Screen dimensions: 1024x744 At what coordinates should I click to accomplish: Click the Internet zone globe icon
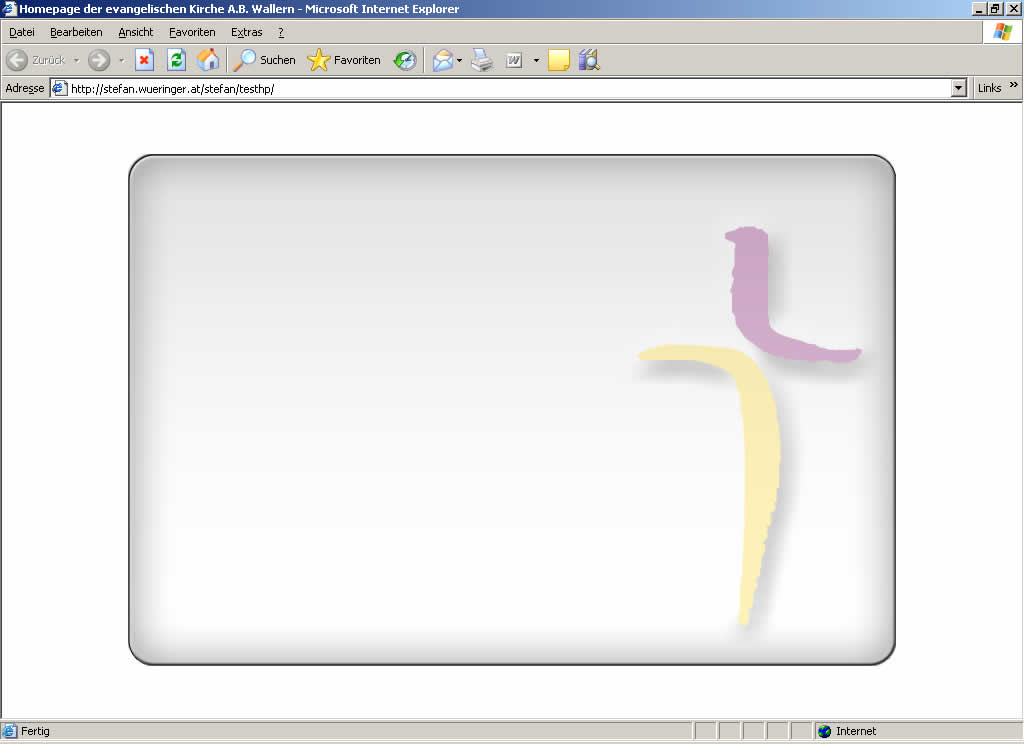click(824, 731)
